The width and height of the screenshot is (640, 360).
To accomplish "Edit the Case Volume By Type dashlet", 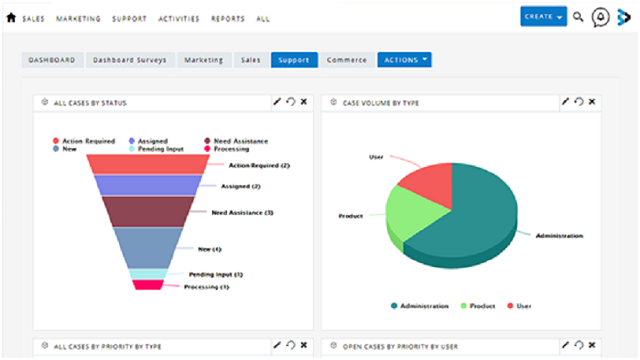I will (565, 102).
